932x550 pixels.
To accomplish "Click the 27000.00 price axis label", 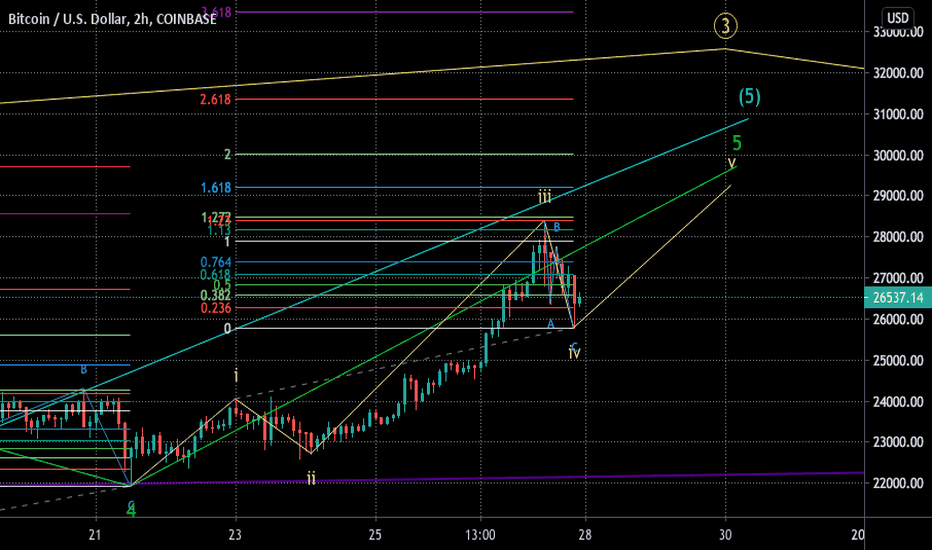I will pos(898,278).
